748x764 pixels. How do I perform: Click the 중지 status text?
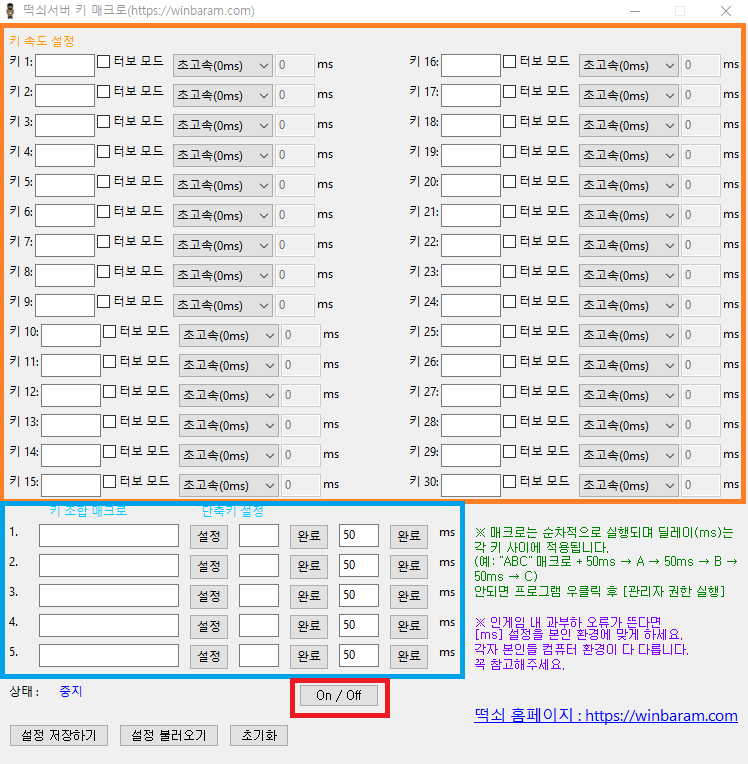click(71, 691)
